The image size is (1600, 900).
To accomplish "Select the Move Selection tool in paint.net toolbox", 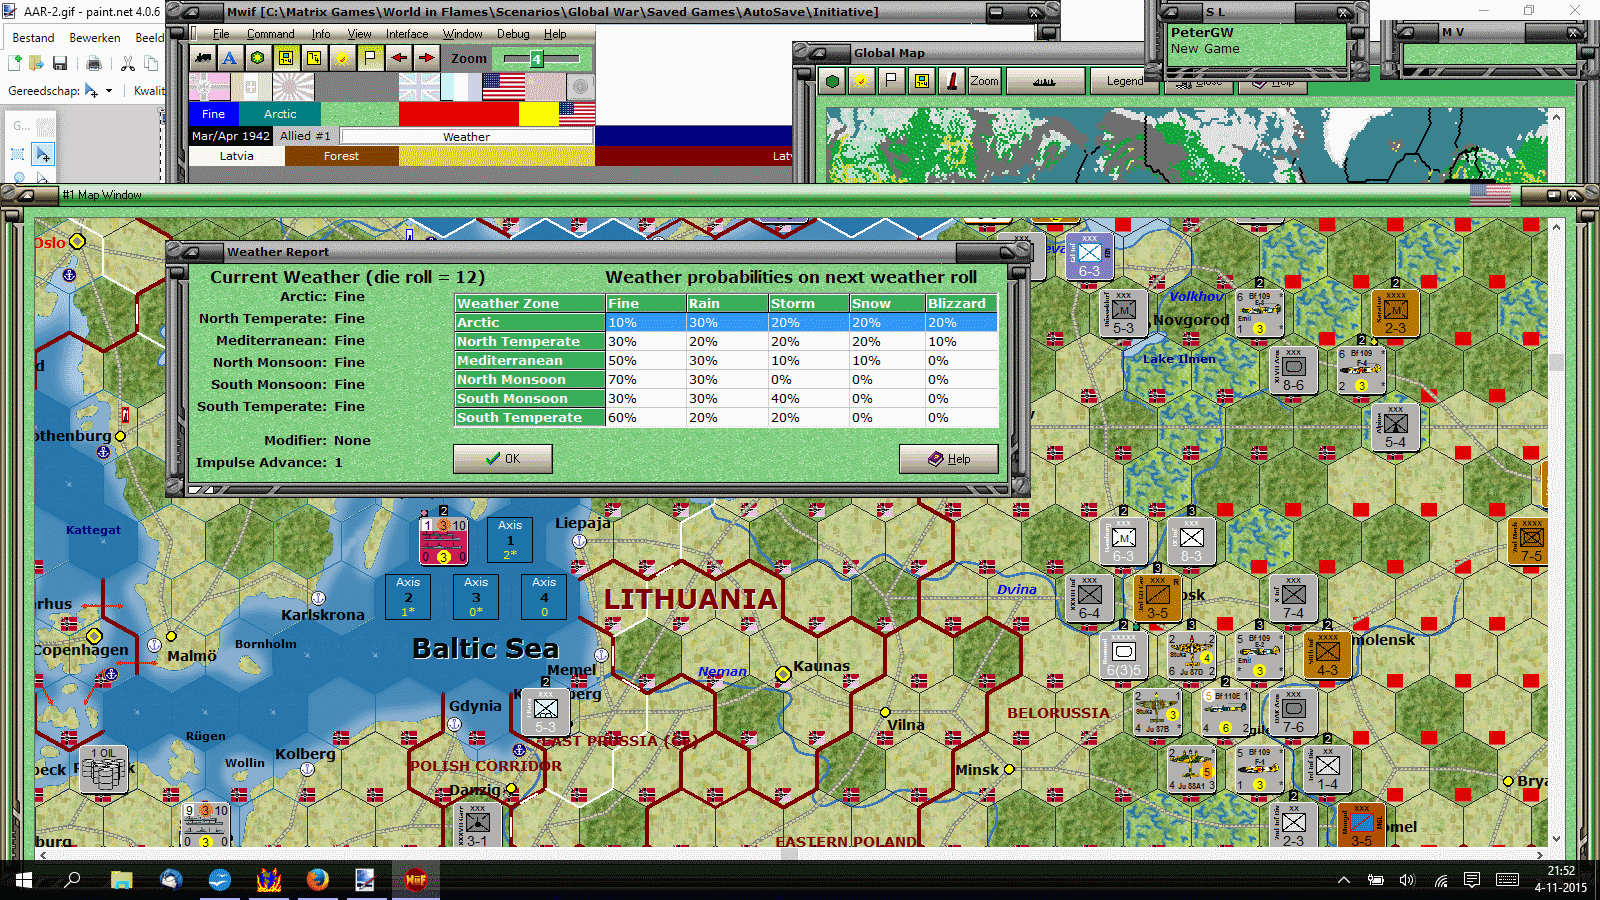I will click(x=43, y=154).
